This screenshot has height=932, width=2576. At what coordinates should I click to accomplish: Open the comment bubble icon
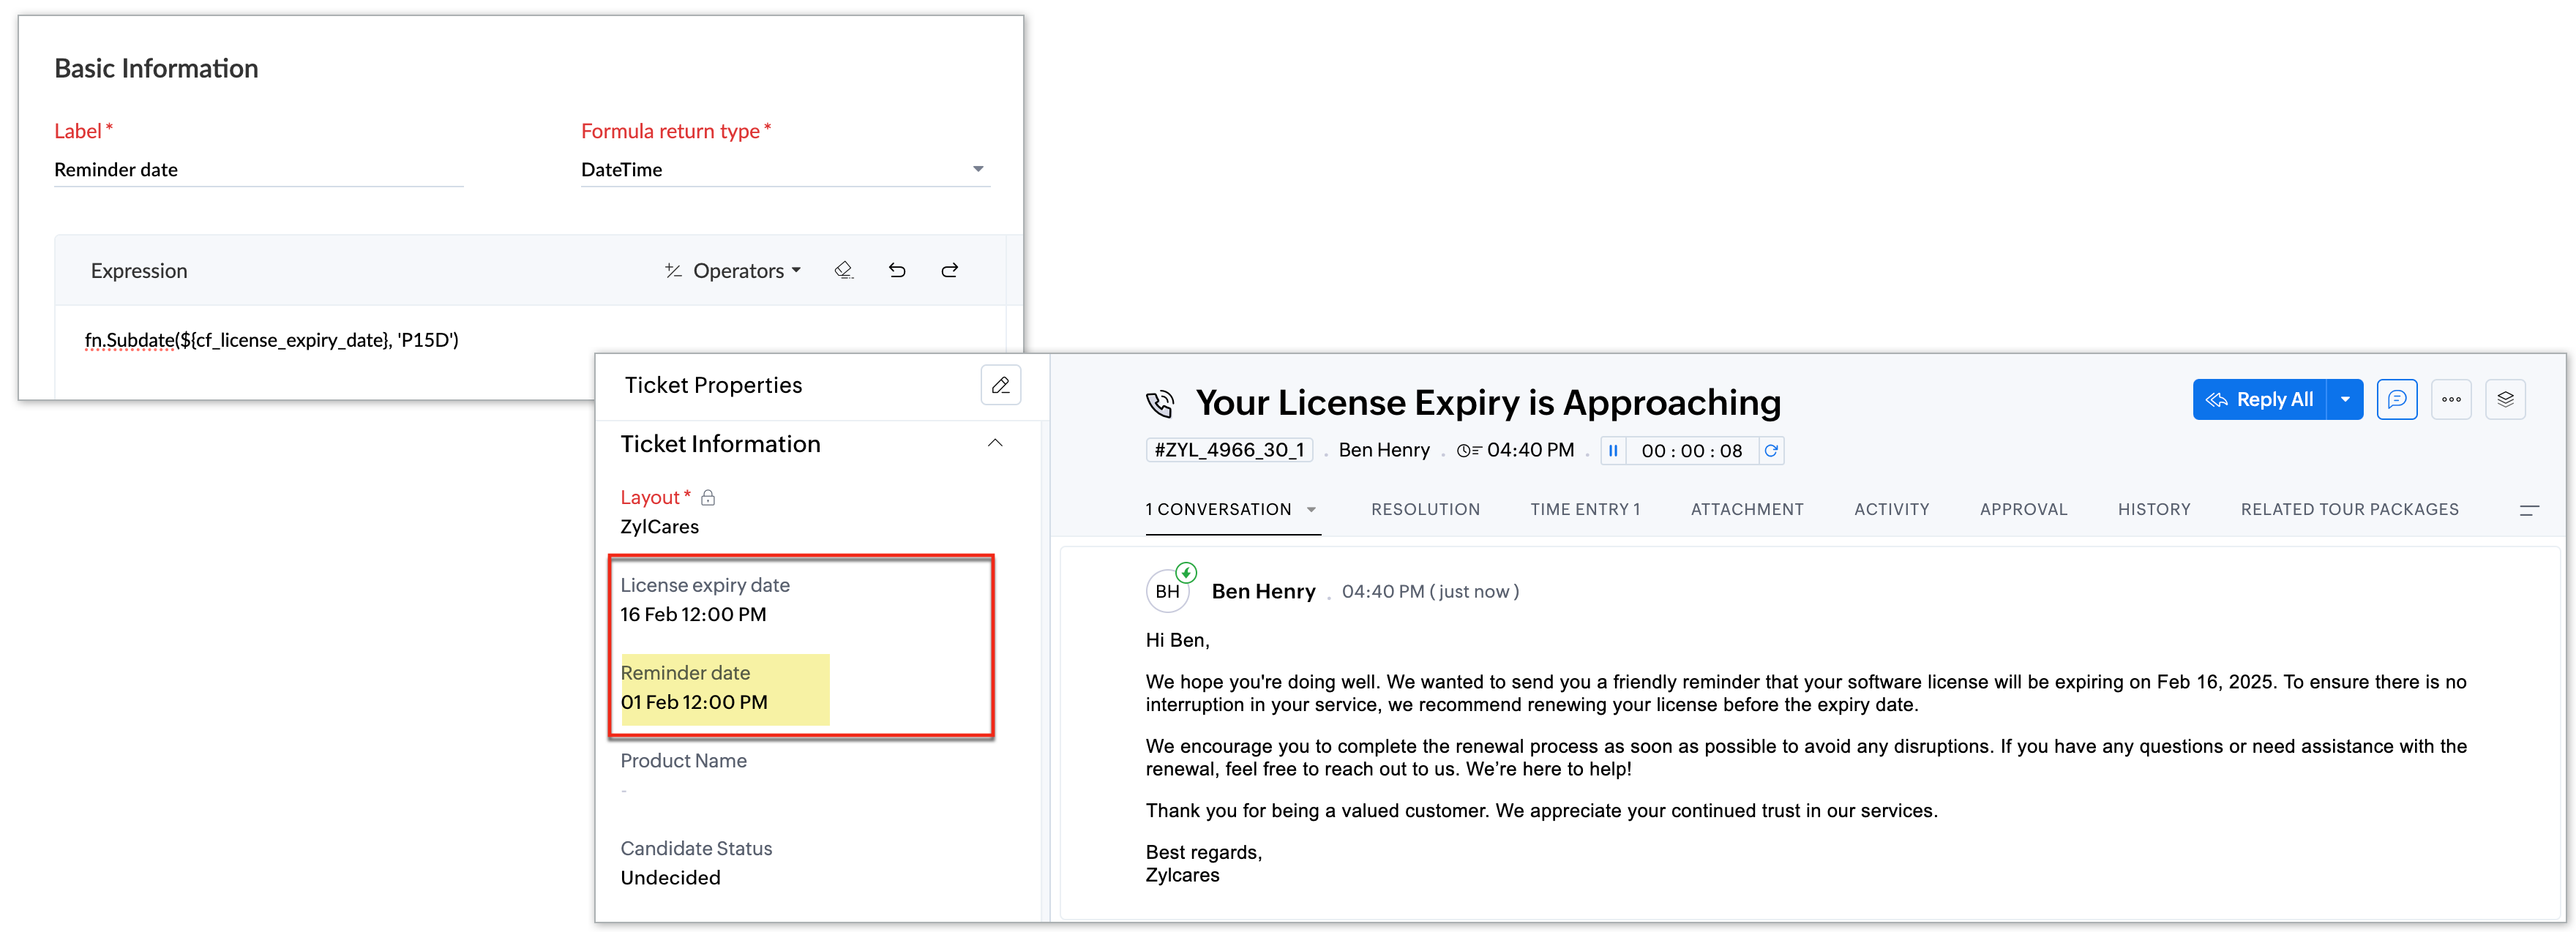point(2396,399)
